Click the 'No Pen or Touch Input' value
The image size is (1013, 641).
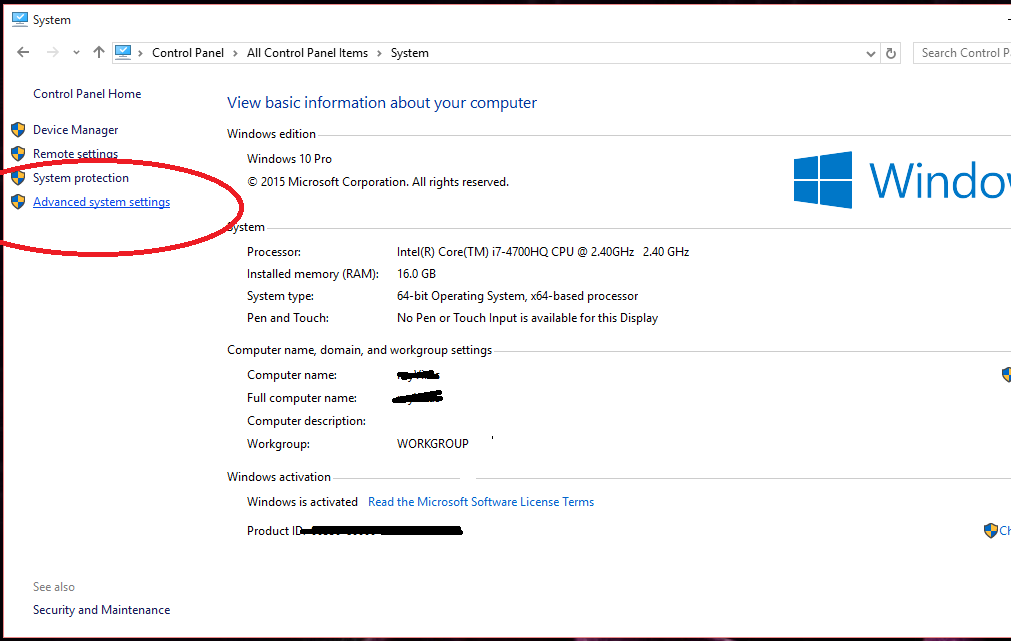527,318
